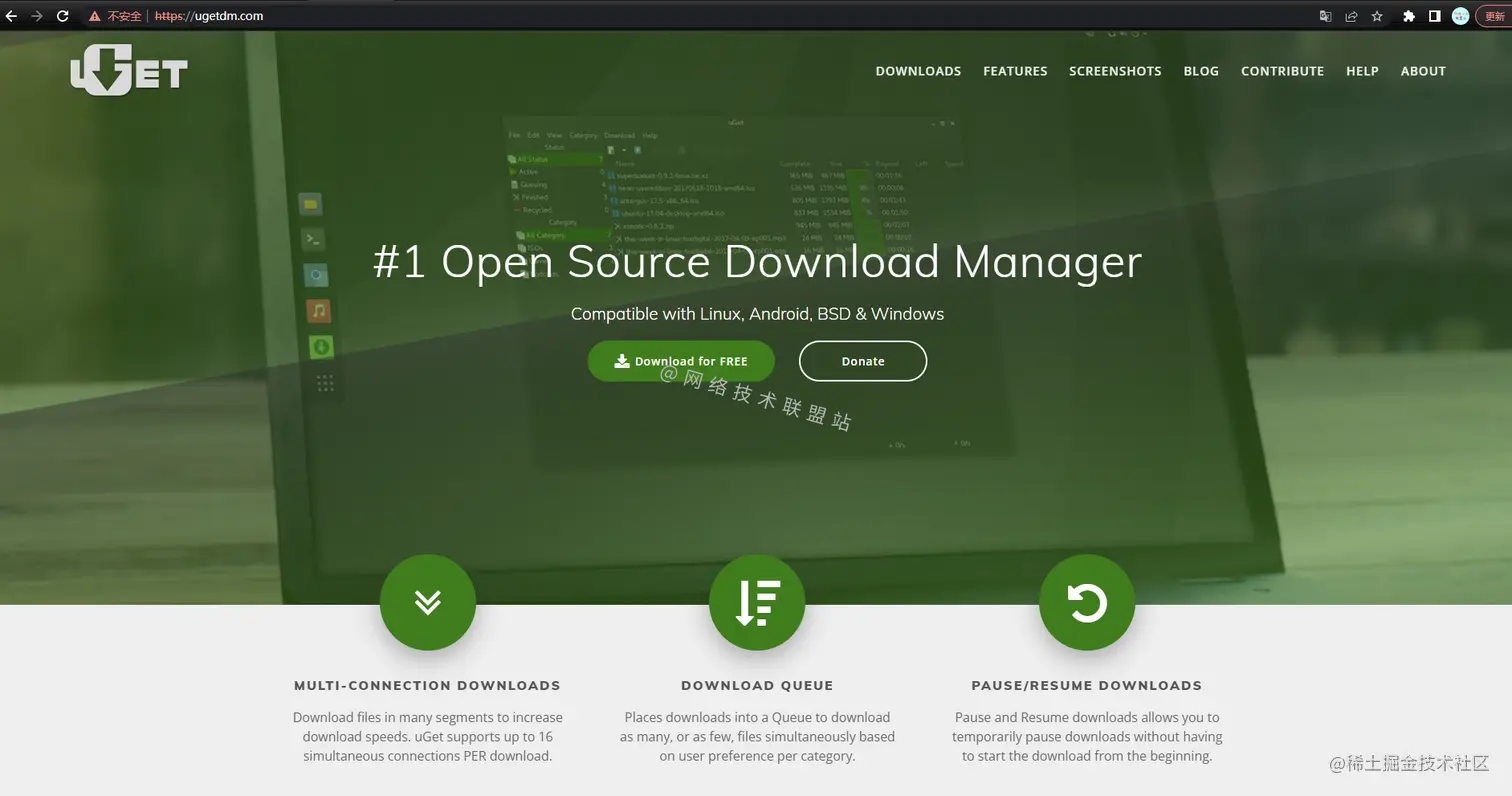Open the FEATURES nav item
The width and height of the screenshot is (1512, 796).
pyautogui.click(x=1015, y=71)
